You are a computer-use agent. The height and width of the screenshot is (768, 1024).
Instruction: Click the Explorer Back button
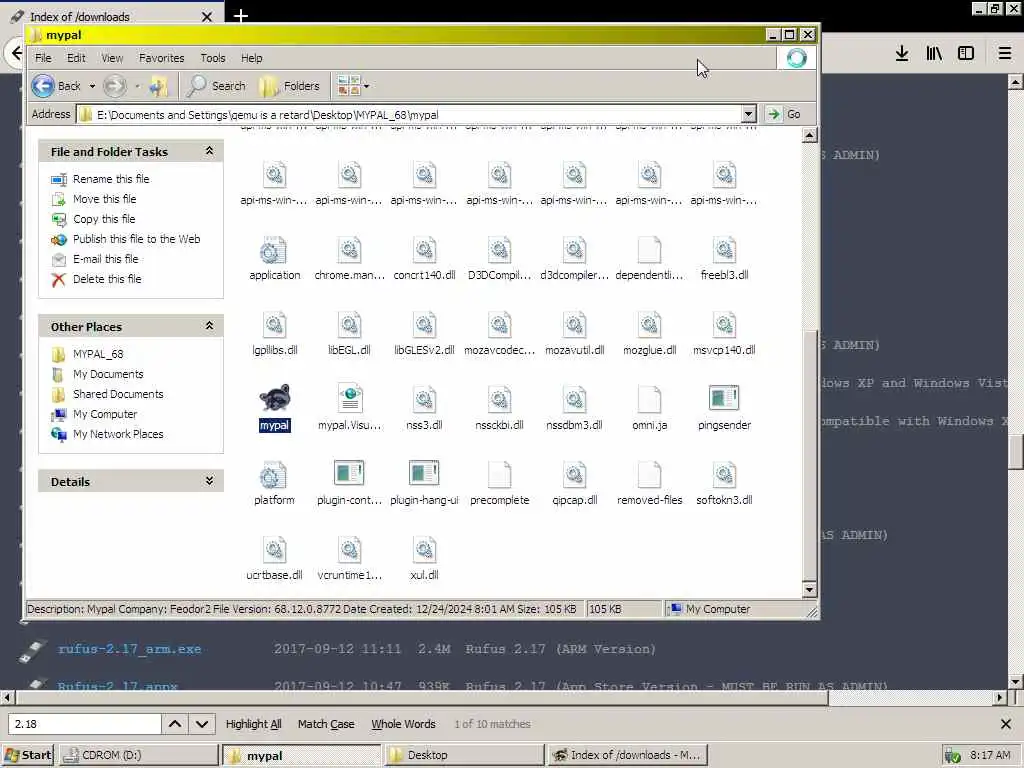point(57,86)
